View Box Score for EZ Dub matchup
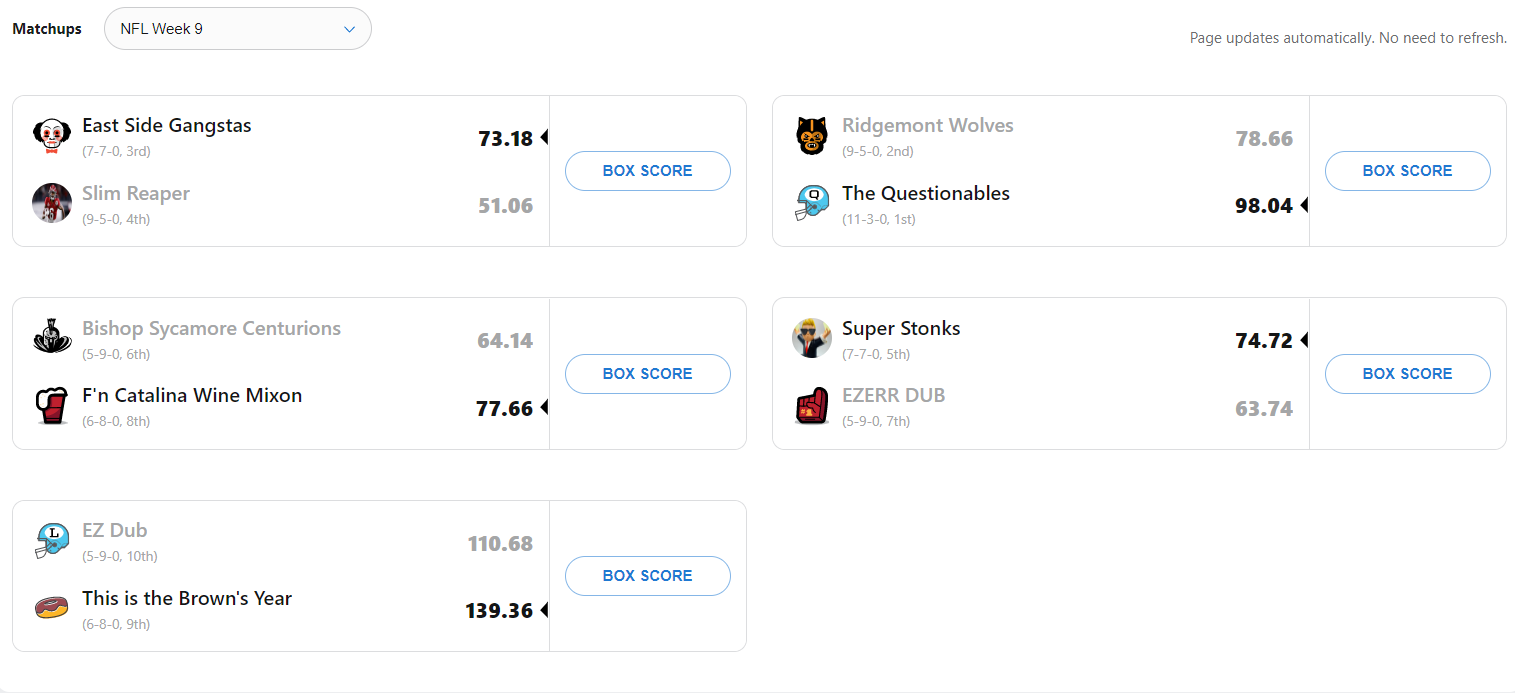 pyautogui.click(x=647, y=576)
